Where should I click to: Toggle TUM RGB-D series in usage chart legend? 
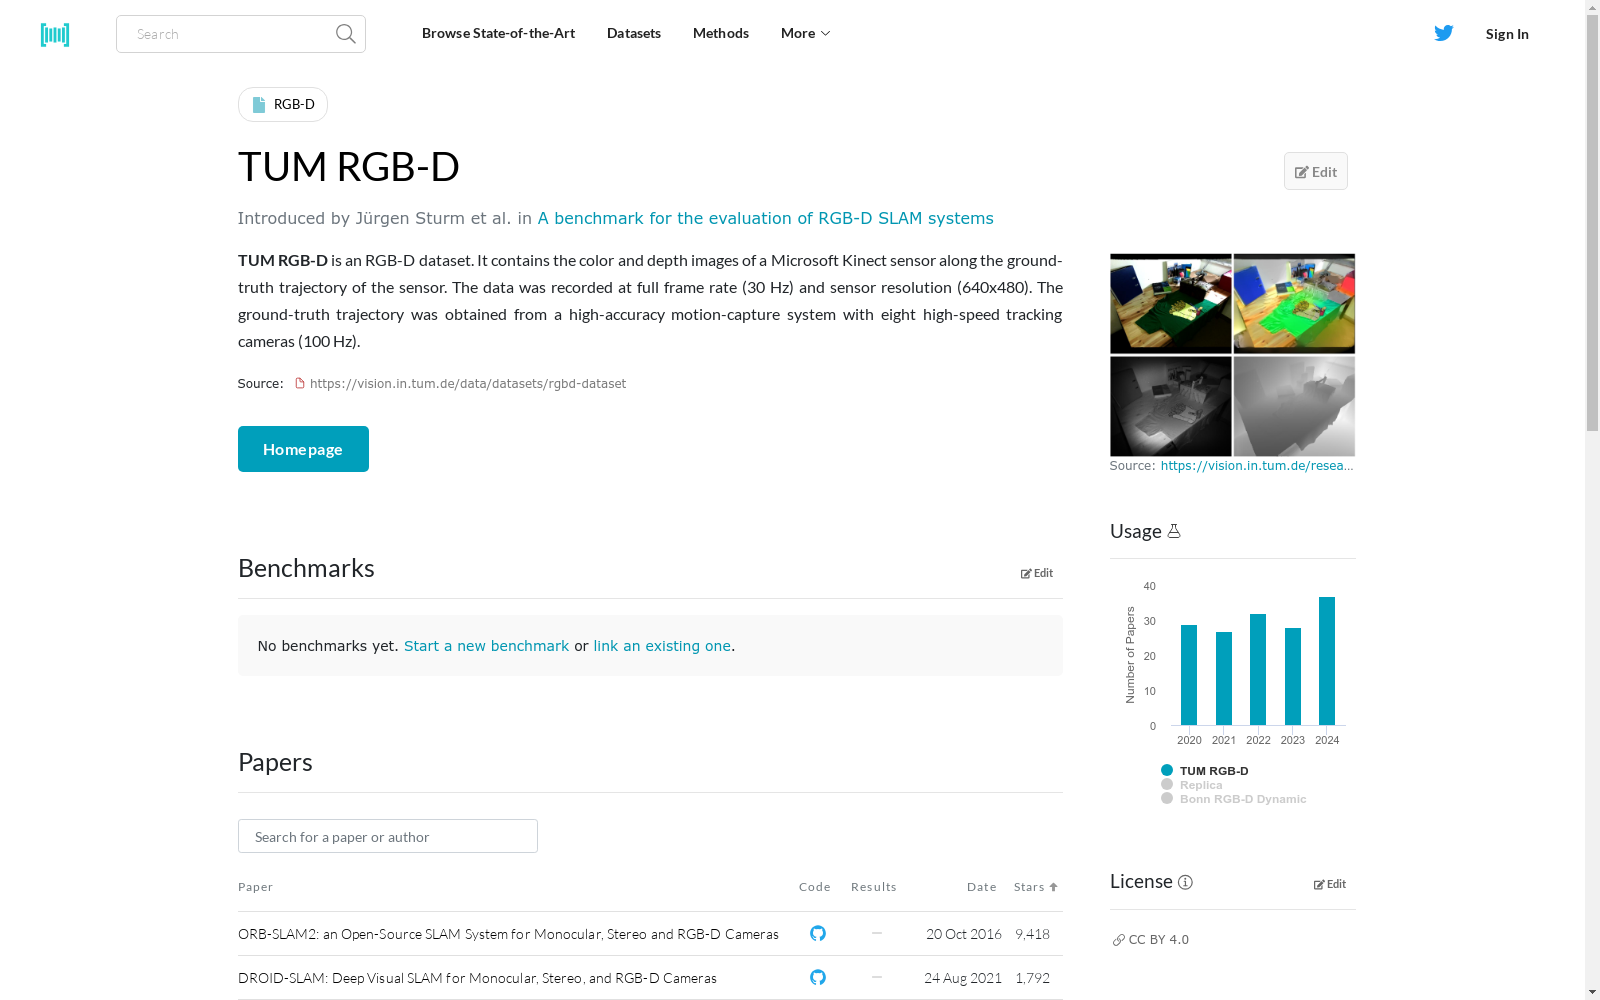point(1213,770)
